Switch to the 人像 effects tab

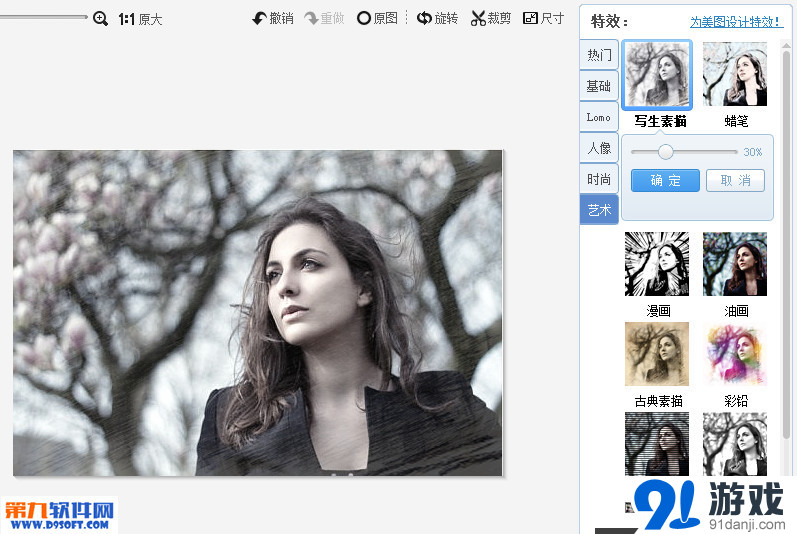599,148
